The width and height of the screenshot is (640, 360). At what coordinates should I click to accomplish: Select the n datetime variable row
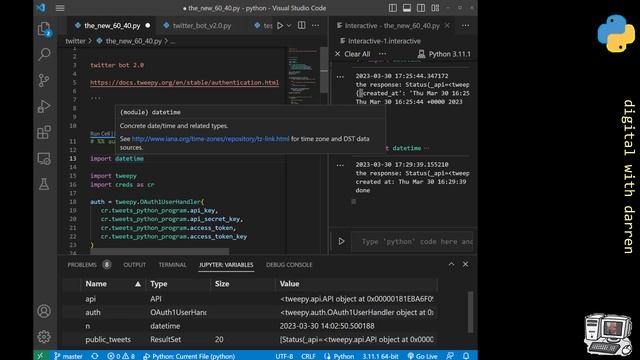click(x=250, y=326)
